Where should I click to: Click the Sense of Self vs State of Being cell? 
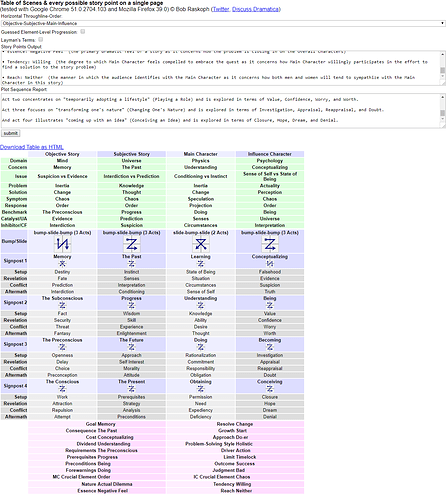[270, 176]
